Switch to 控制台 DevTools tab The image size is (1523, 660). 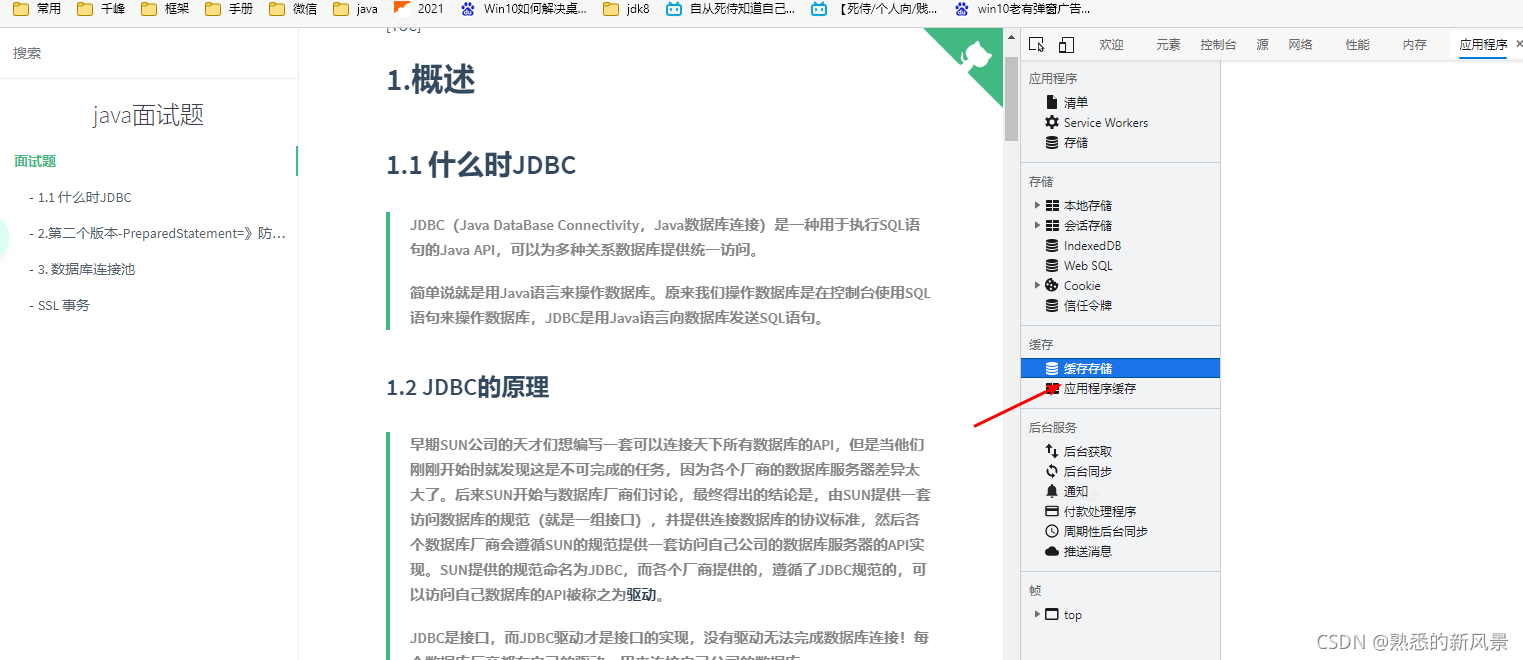[x=1218, y=44]
